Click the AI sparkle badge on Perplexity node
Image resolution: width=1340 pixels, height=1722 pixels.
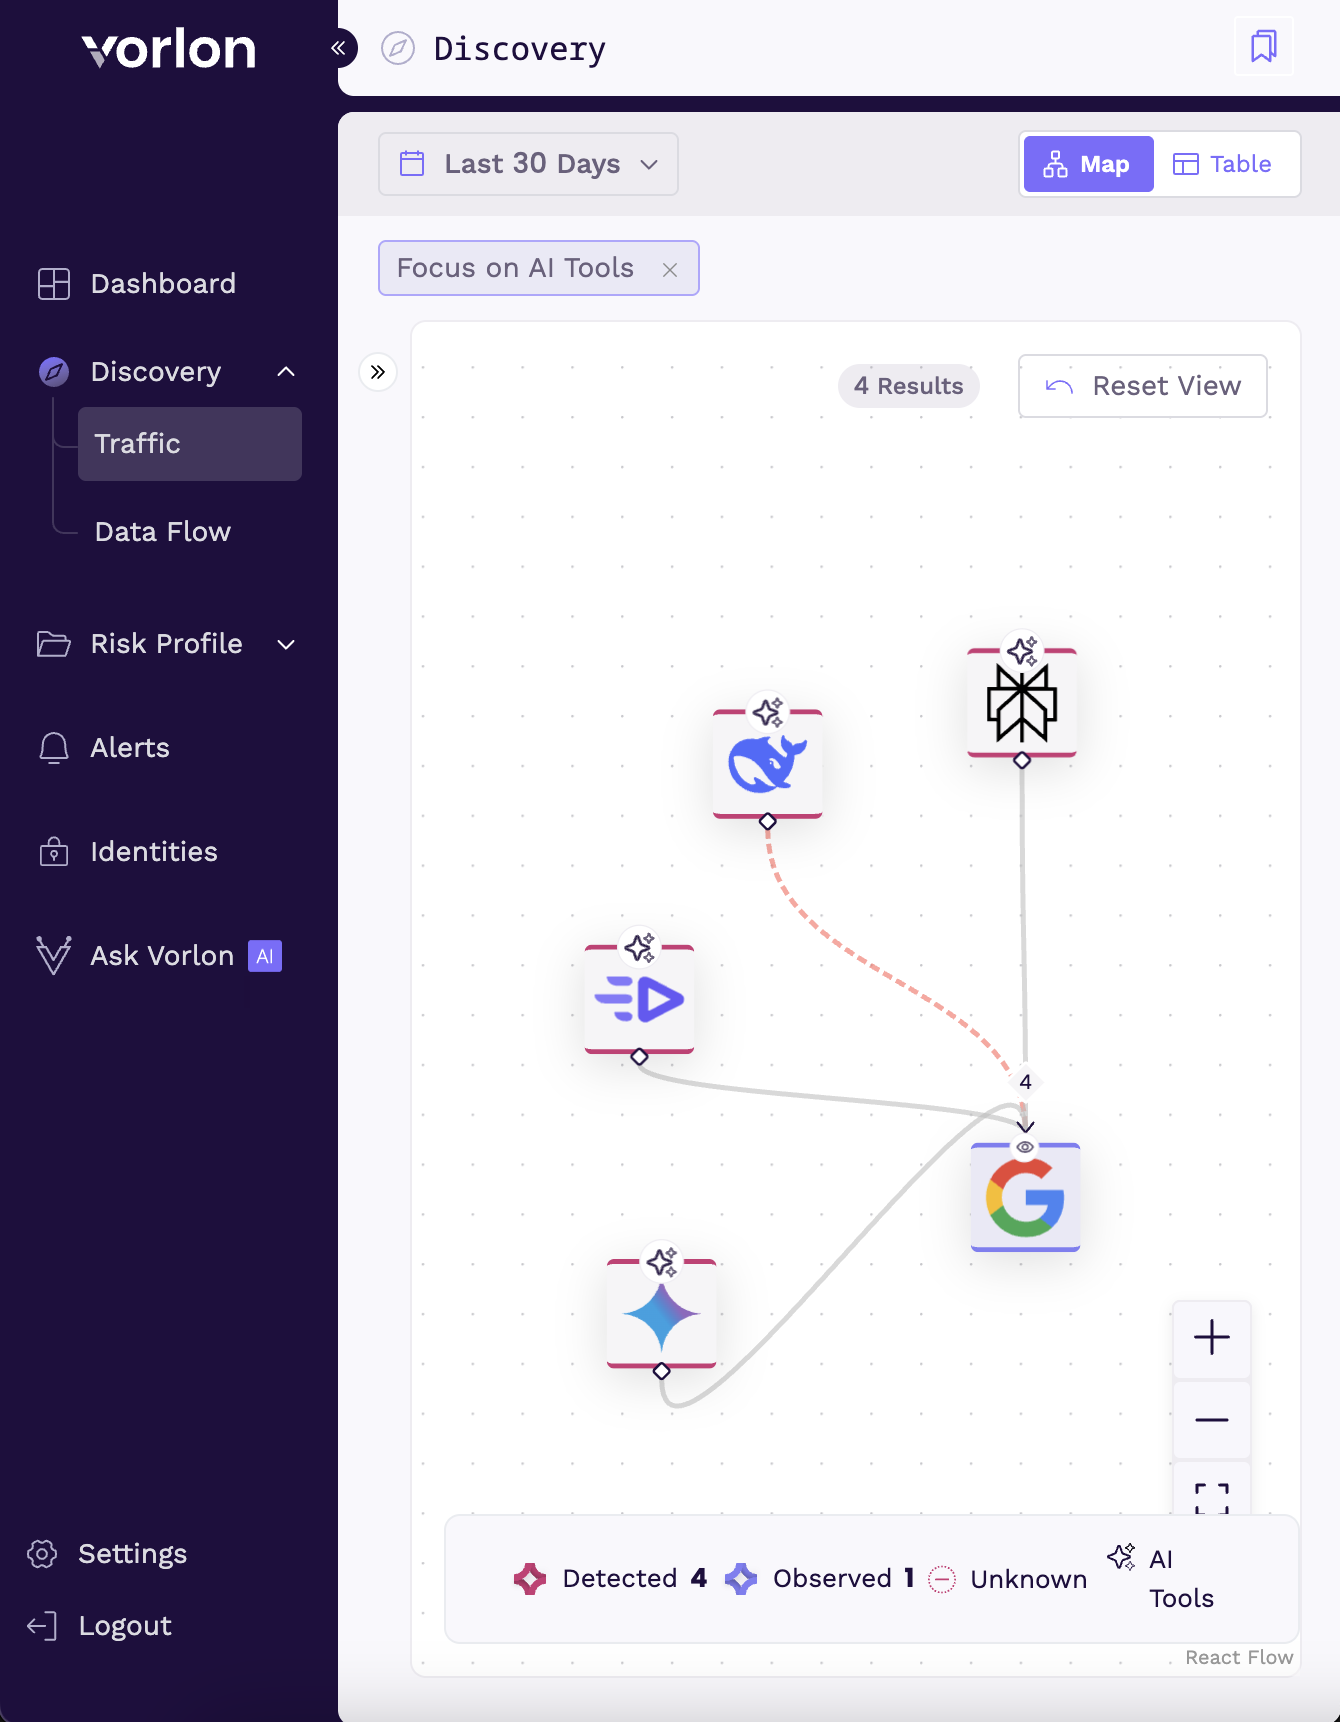pyautogui.click(x=1022, y=651)
